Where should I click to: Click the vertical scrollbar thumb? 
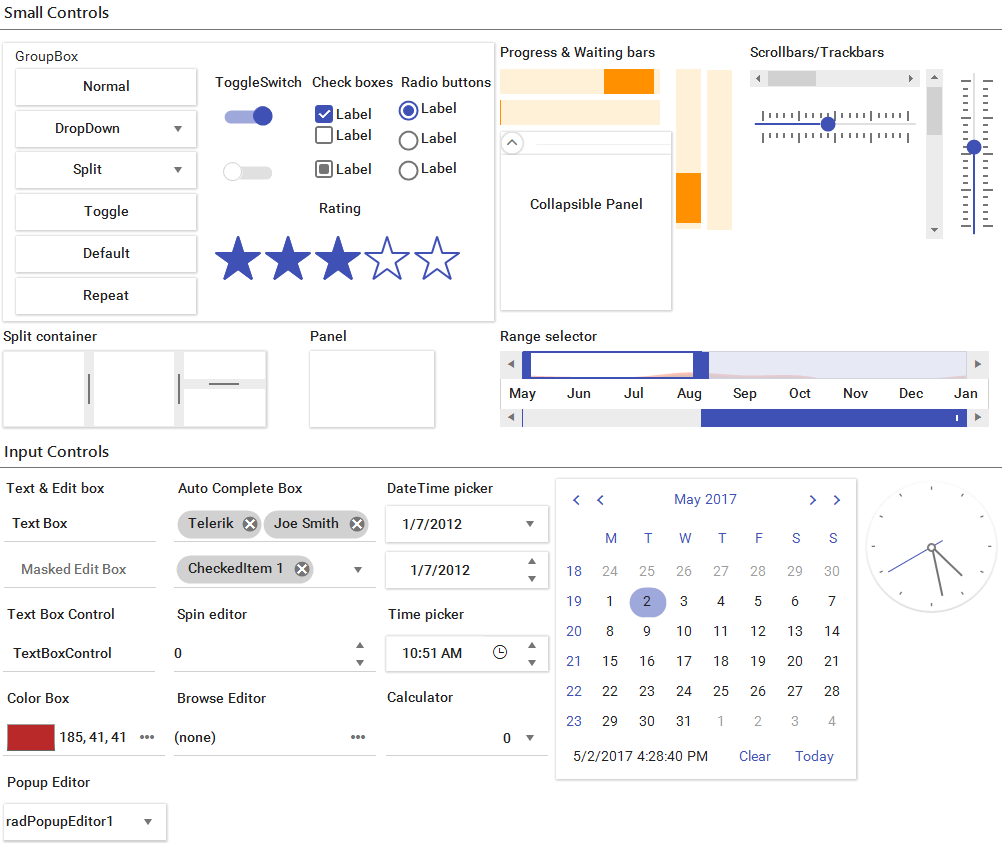click(x=934, y=111)
